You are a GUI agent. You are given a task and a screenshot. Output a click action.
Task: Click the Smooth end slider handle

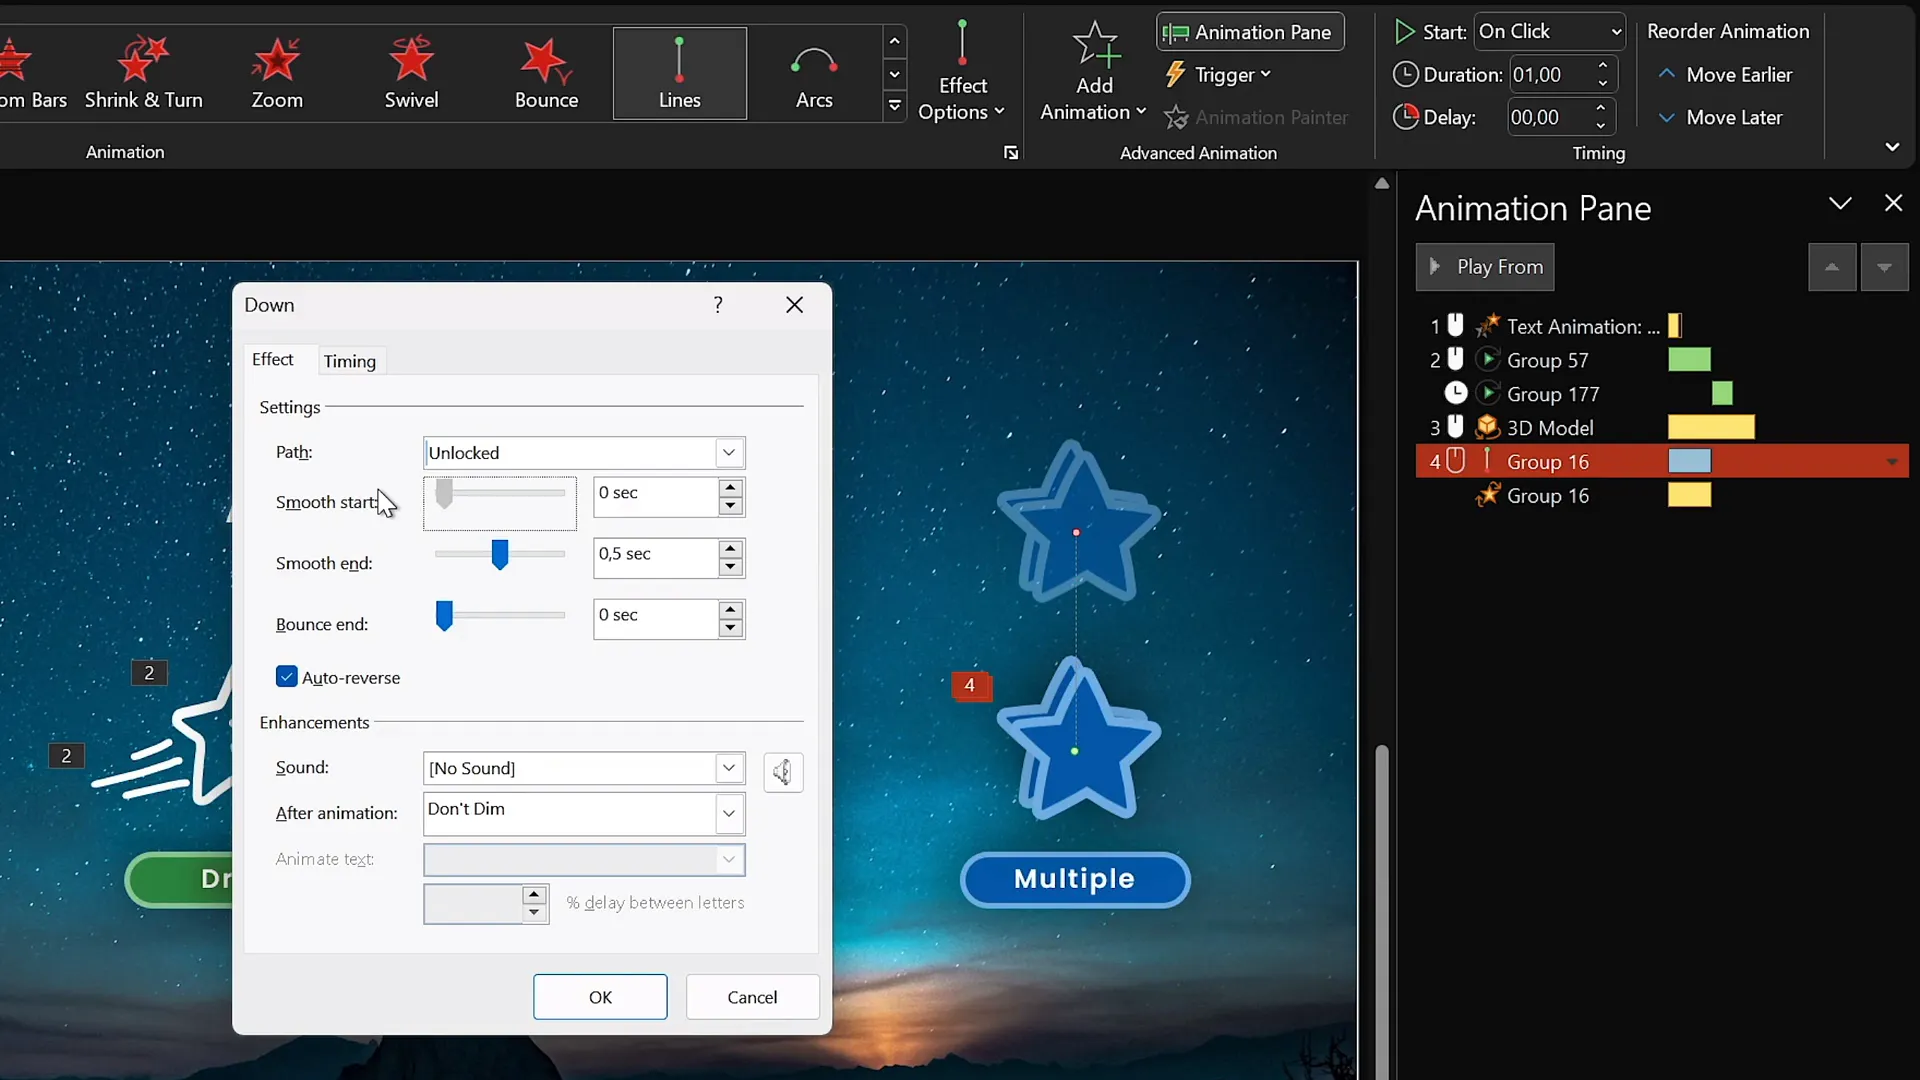click(500, 554)
